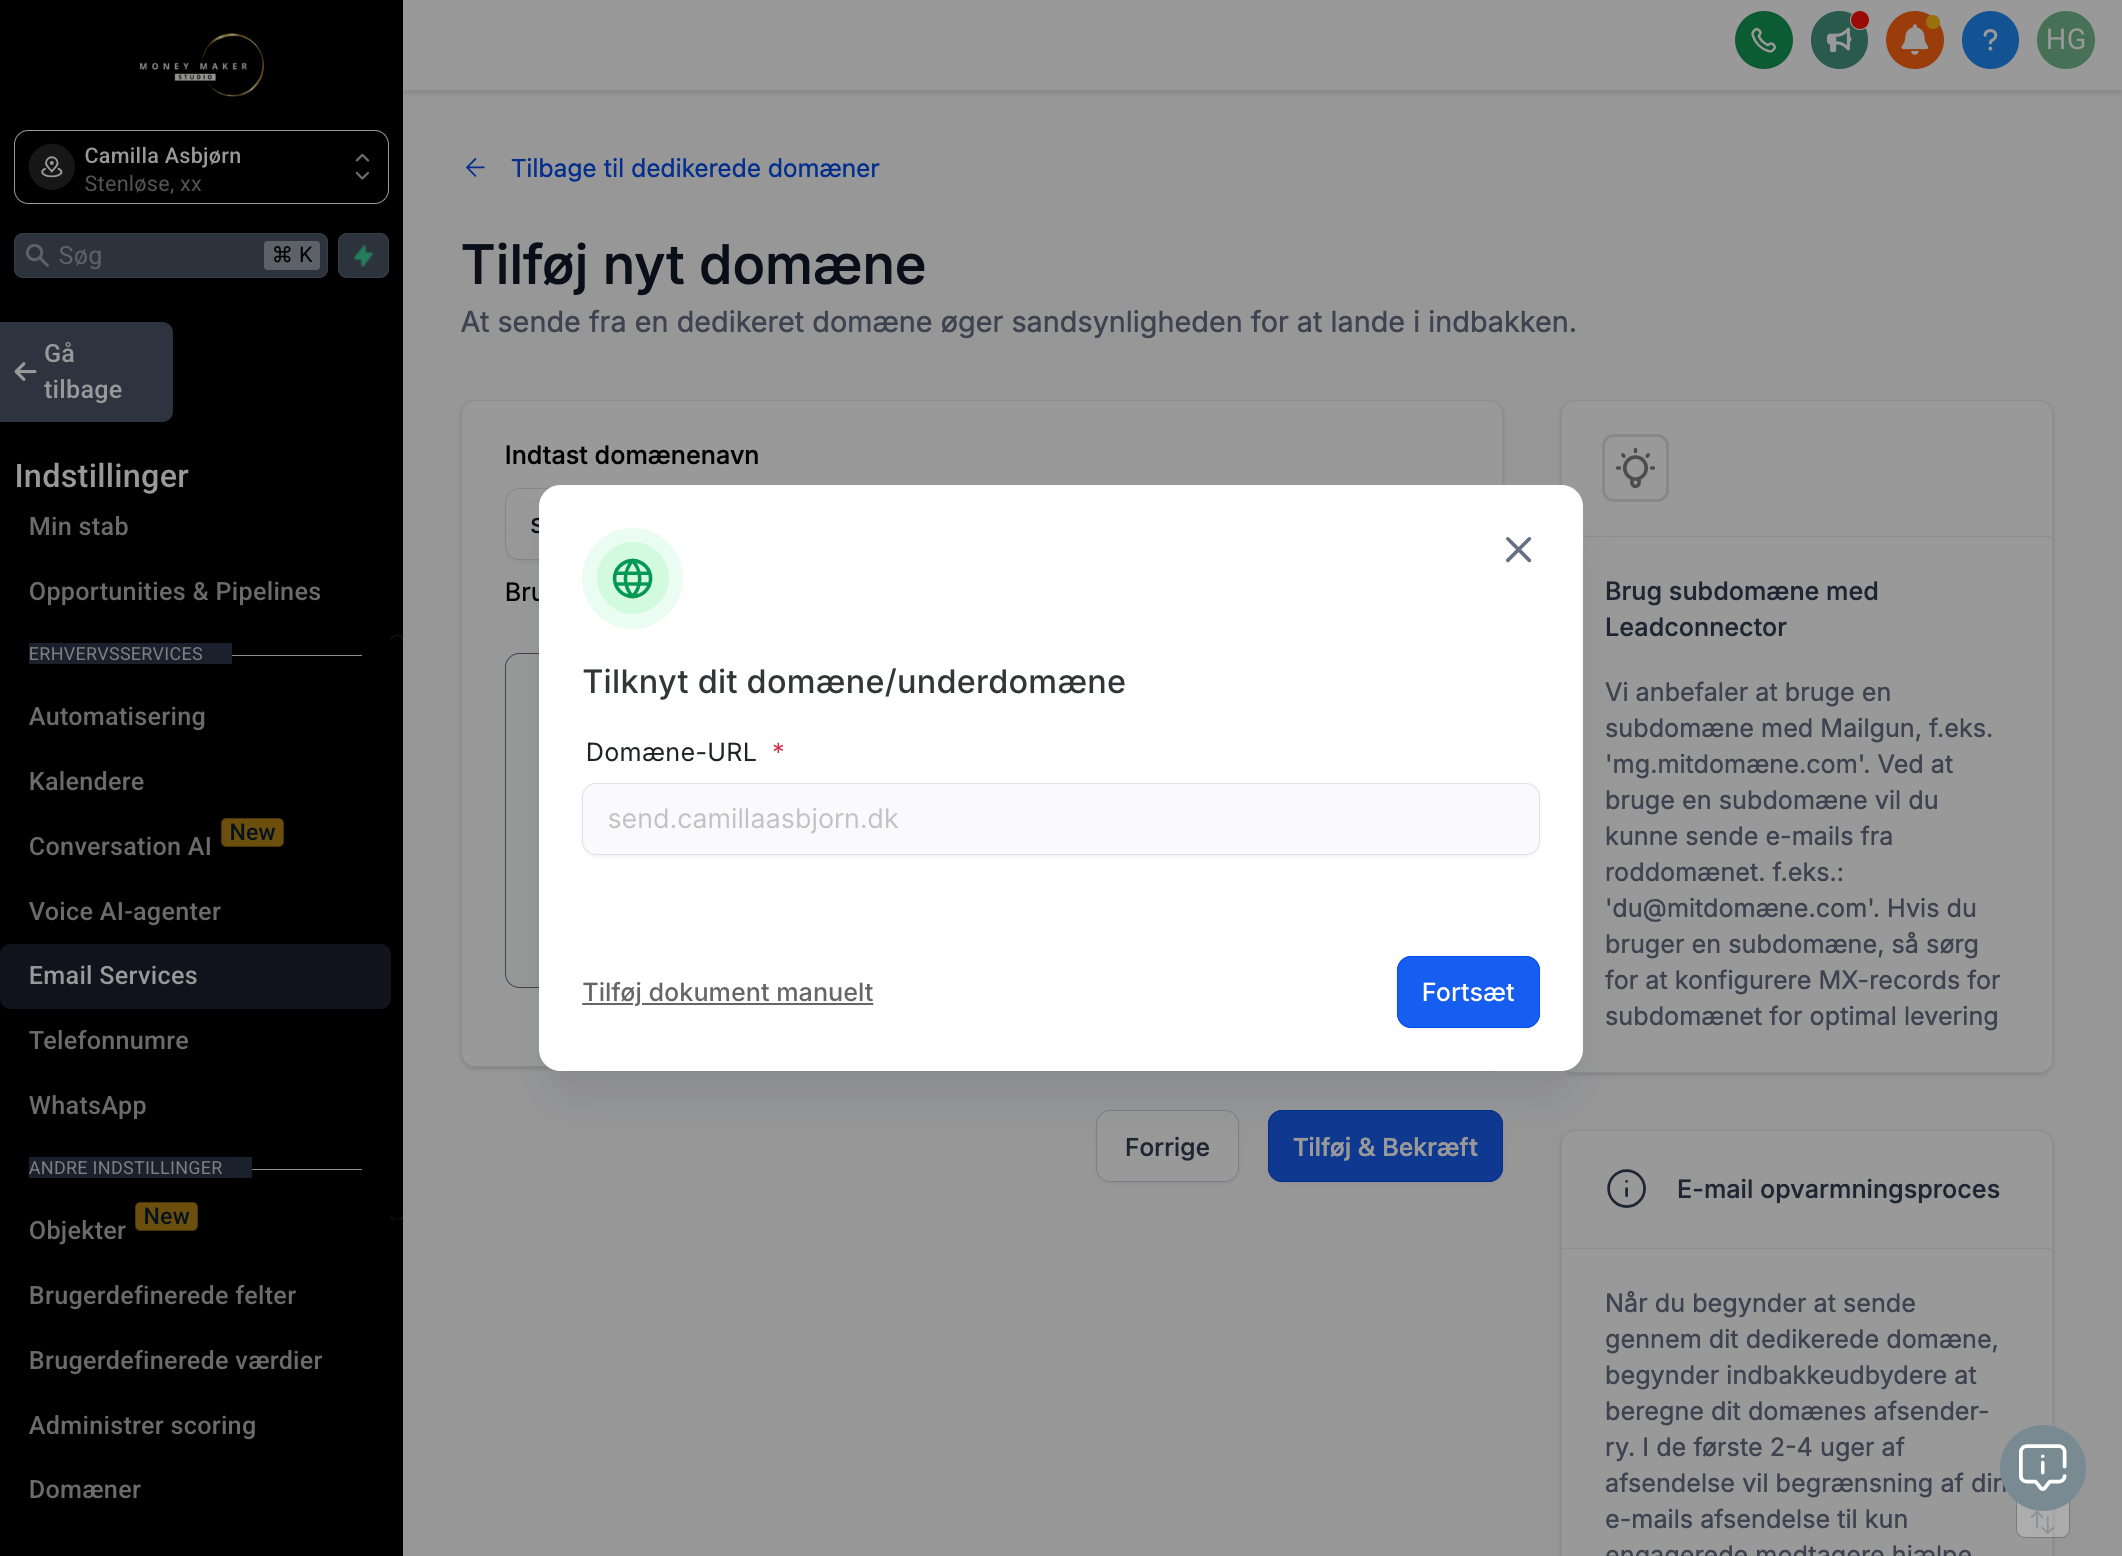The height and width of the screenshot is (1556, 2122).
Task: Open Tilføj dokument manuelt link
Action: click(727, 992)
